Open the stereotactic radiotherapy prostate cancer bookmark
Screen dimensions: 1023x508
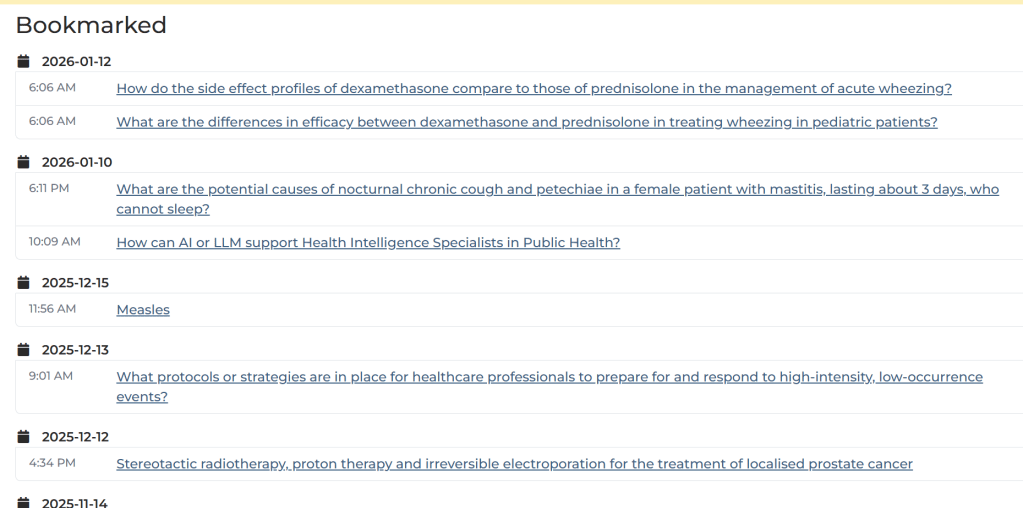point(514,464)
